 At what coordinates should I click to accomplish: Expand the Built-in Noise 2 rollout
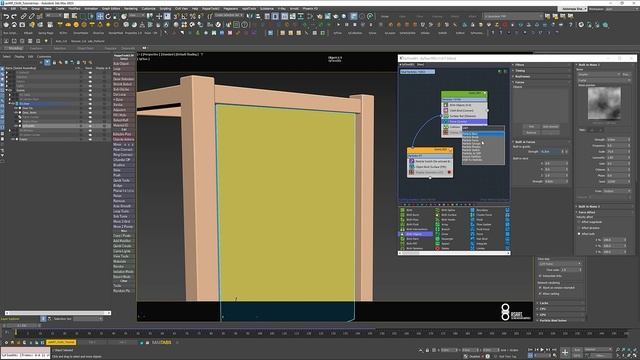604,207
